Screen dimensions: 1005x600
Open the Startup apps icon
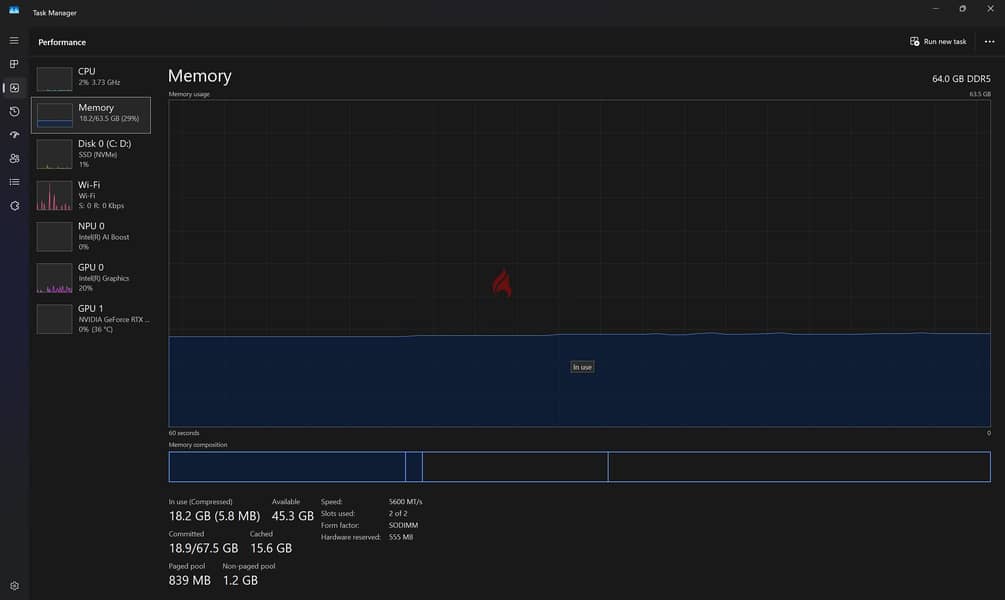pyautogui.click(x=14, y=135)
